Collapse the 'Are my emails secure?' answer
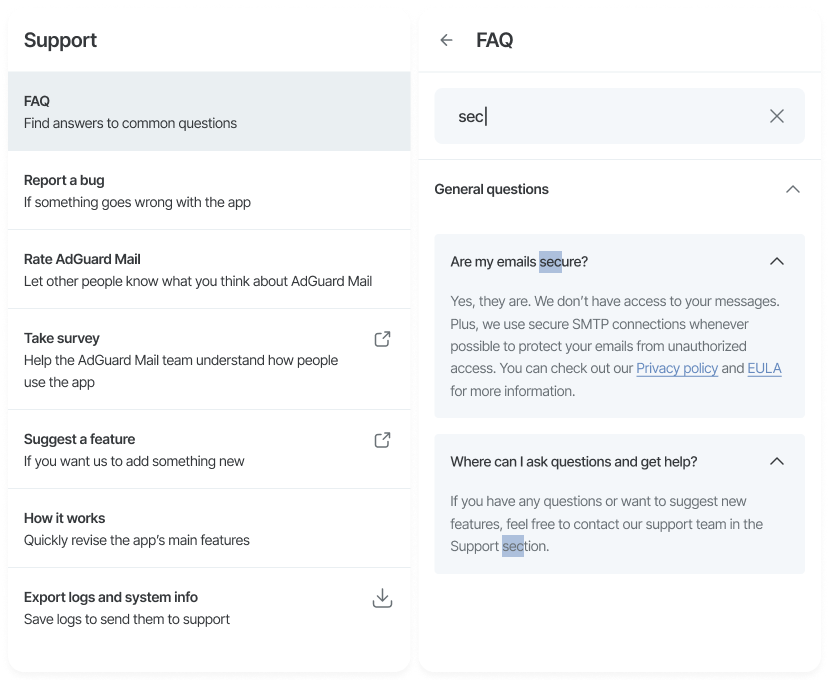This screenshot has width=829, height=680. [777, 261]
